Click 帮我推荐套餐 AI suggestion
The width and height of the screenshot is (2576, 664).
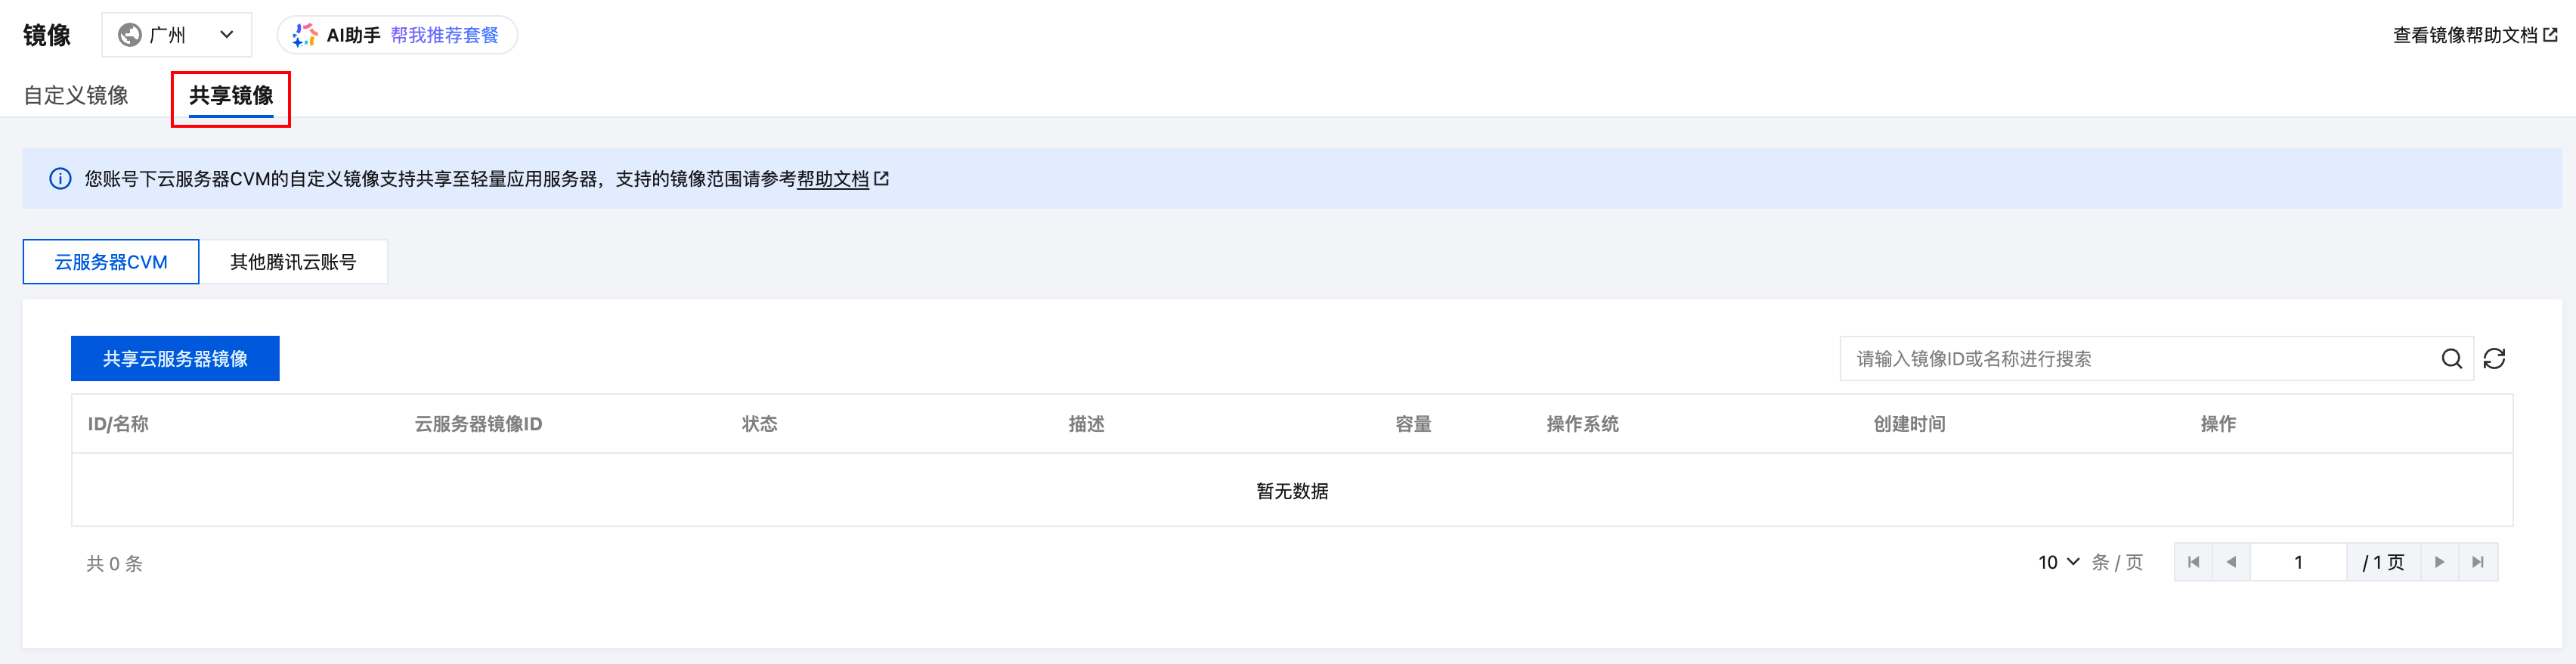pyautogui.click(x=444, y=35)
